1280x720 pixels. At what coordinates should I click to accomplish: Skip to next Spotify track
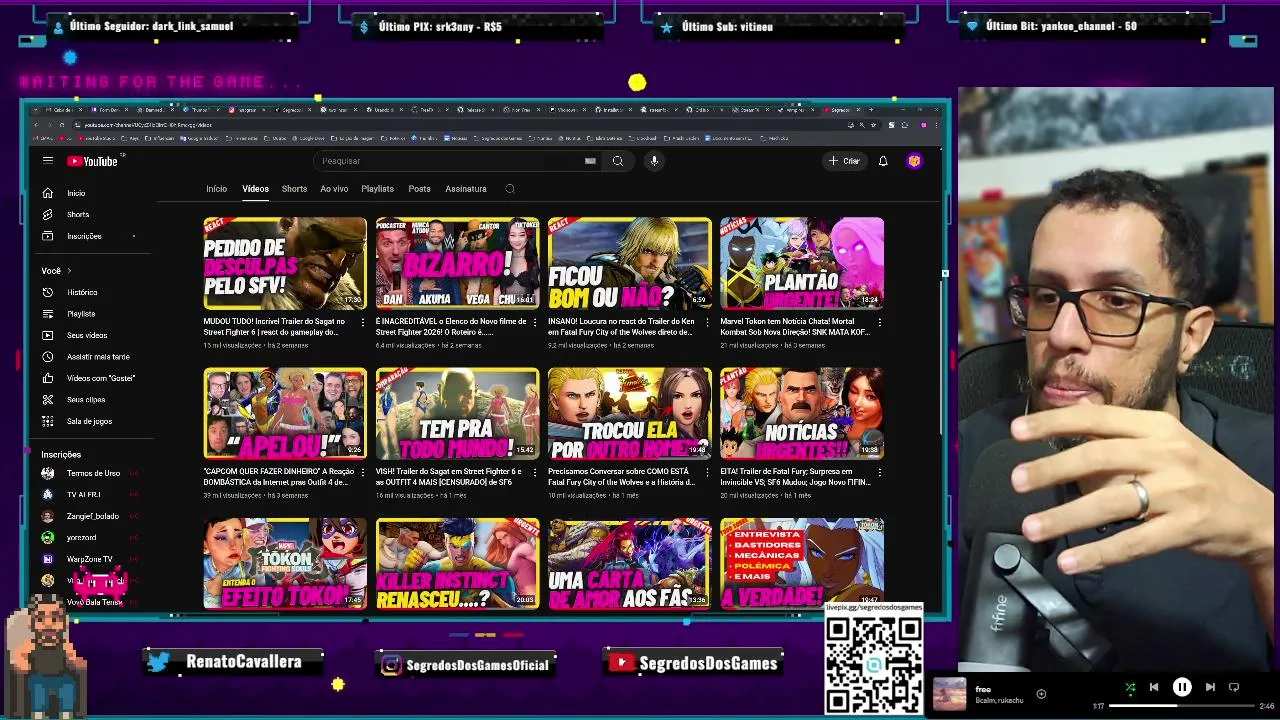coord(1210,687)
